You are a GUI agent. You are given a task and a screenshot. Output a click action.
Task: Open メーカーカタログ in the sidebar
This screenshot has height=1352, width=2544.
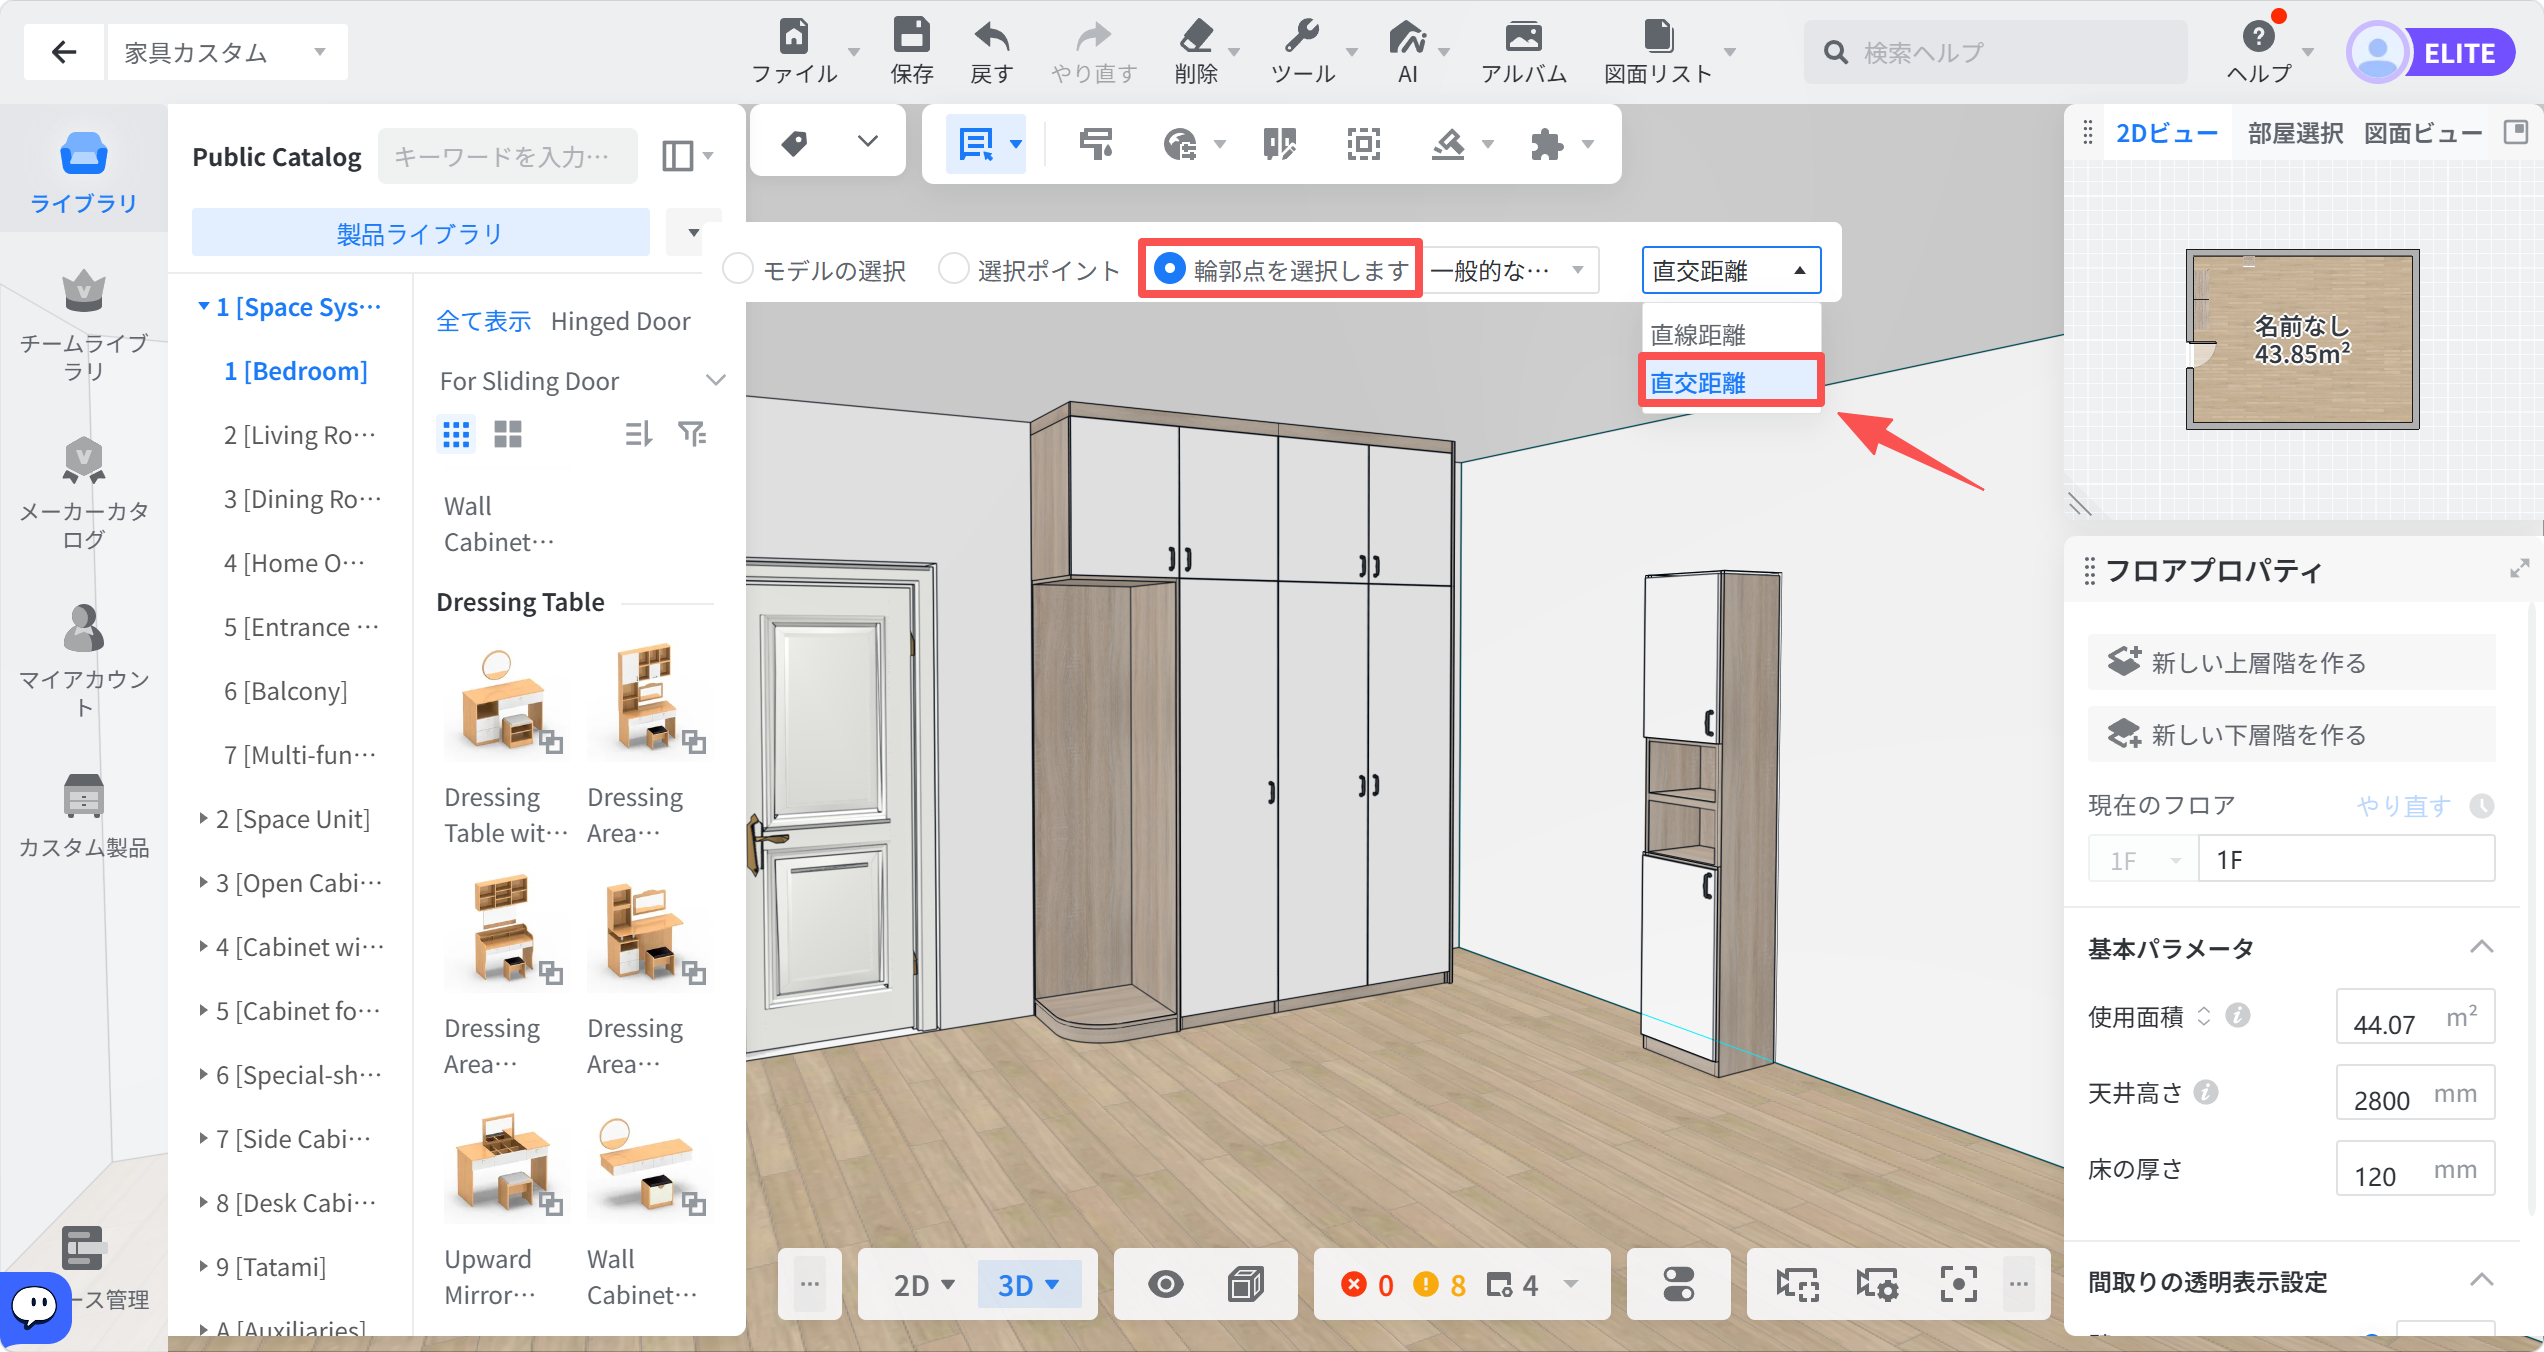(84, 494)
